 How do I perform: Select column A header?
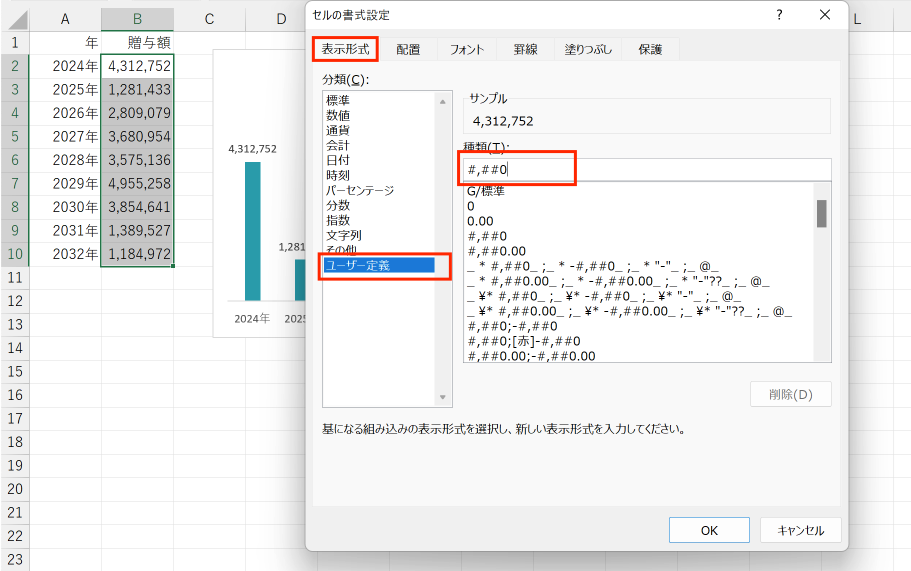[65, 20]
